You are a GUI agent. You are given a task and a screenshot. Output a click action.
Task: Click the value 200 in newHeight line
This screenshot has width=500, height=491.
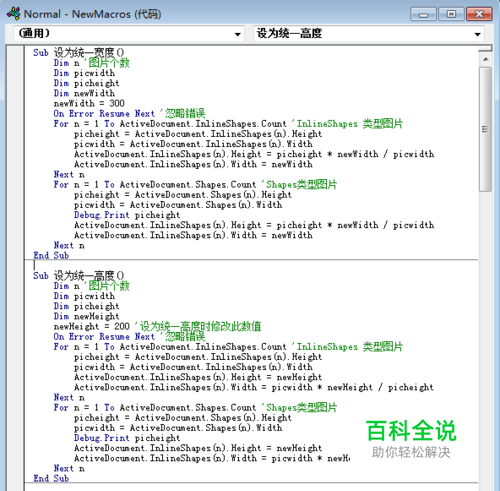(x=122, y=326)
